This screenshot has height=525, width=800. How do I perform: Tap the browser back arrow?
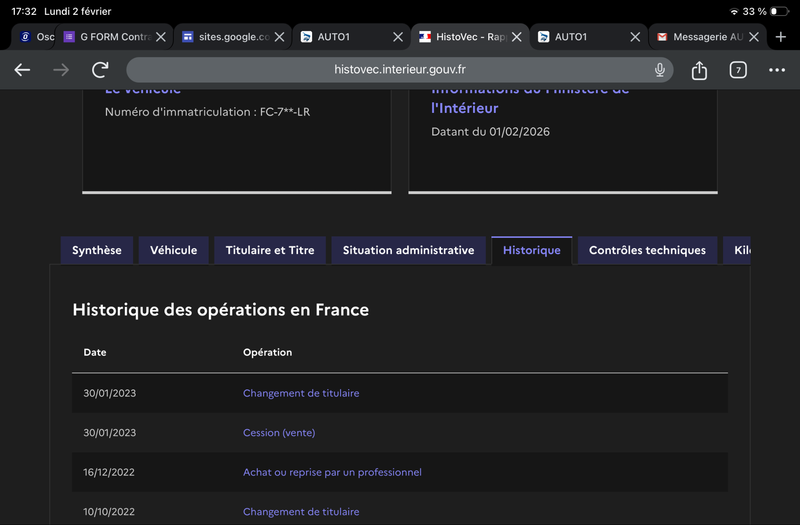click(x=22, y=70)
